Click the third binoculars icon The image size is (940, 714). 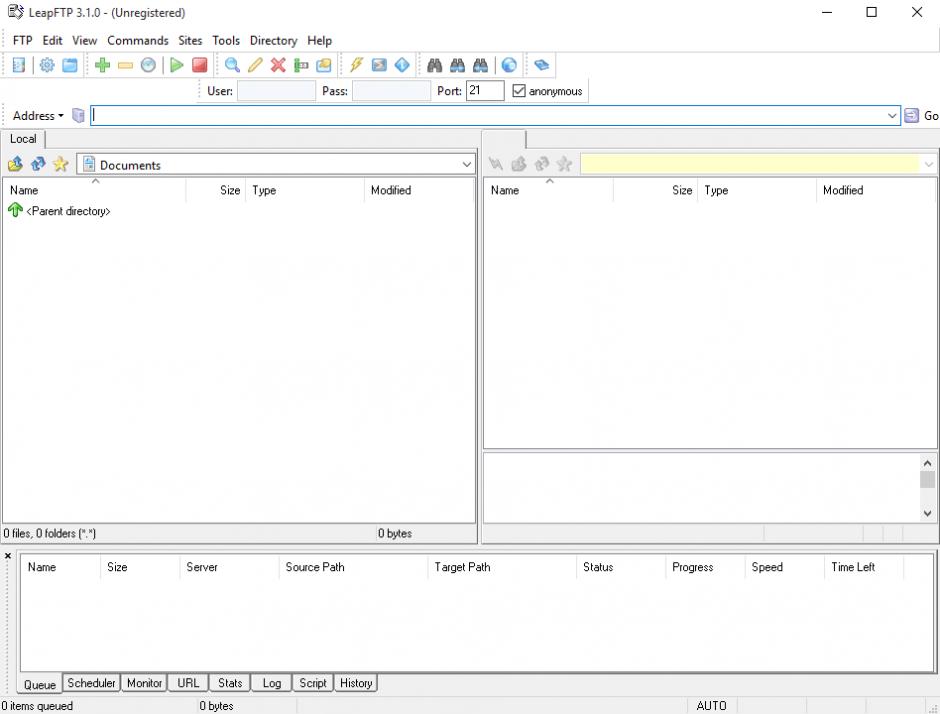click(480, 65)
